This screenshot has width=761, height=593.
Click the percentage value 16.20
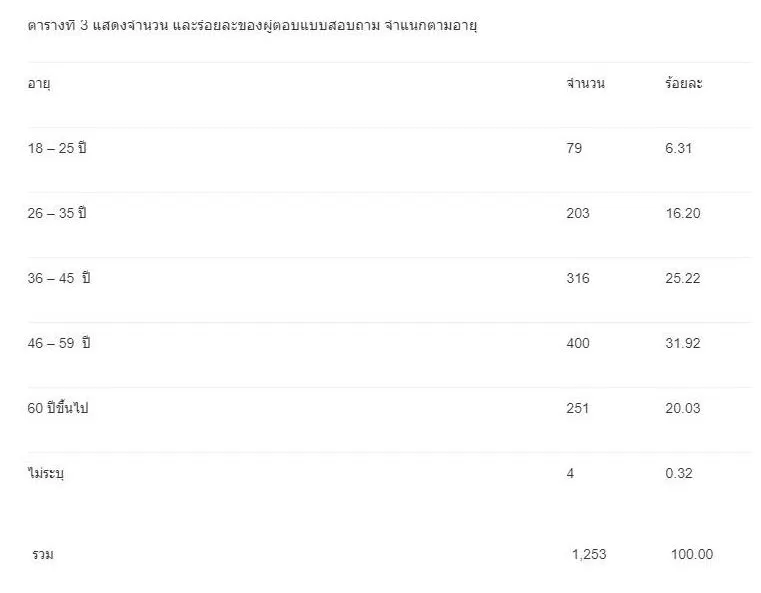pyautogui.click(x=682, y=213)
